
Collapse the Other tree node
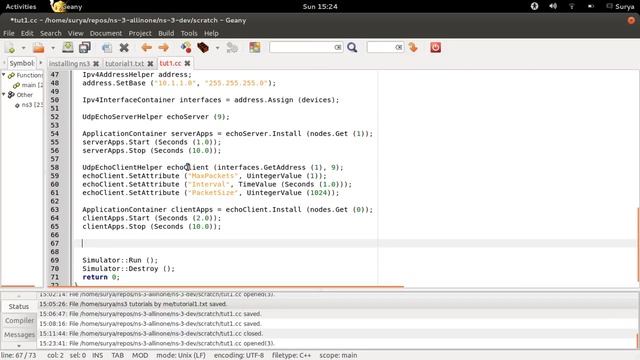tap(4, 94)
